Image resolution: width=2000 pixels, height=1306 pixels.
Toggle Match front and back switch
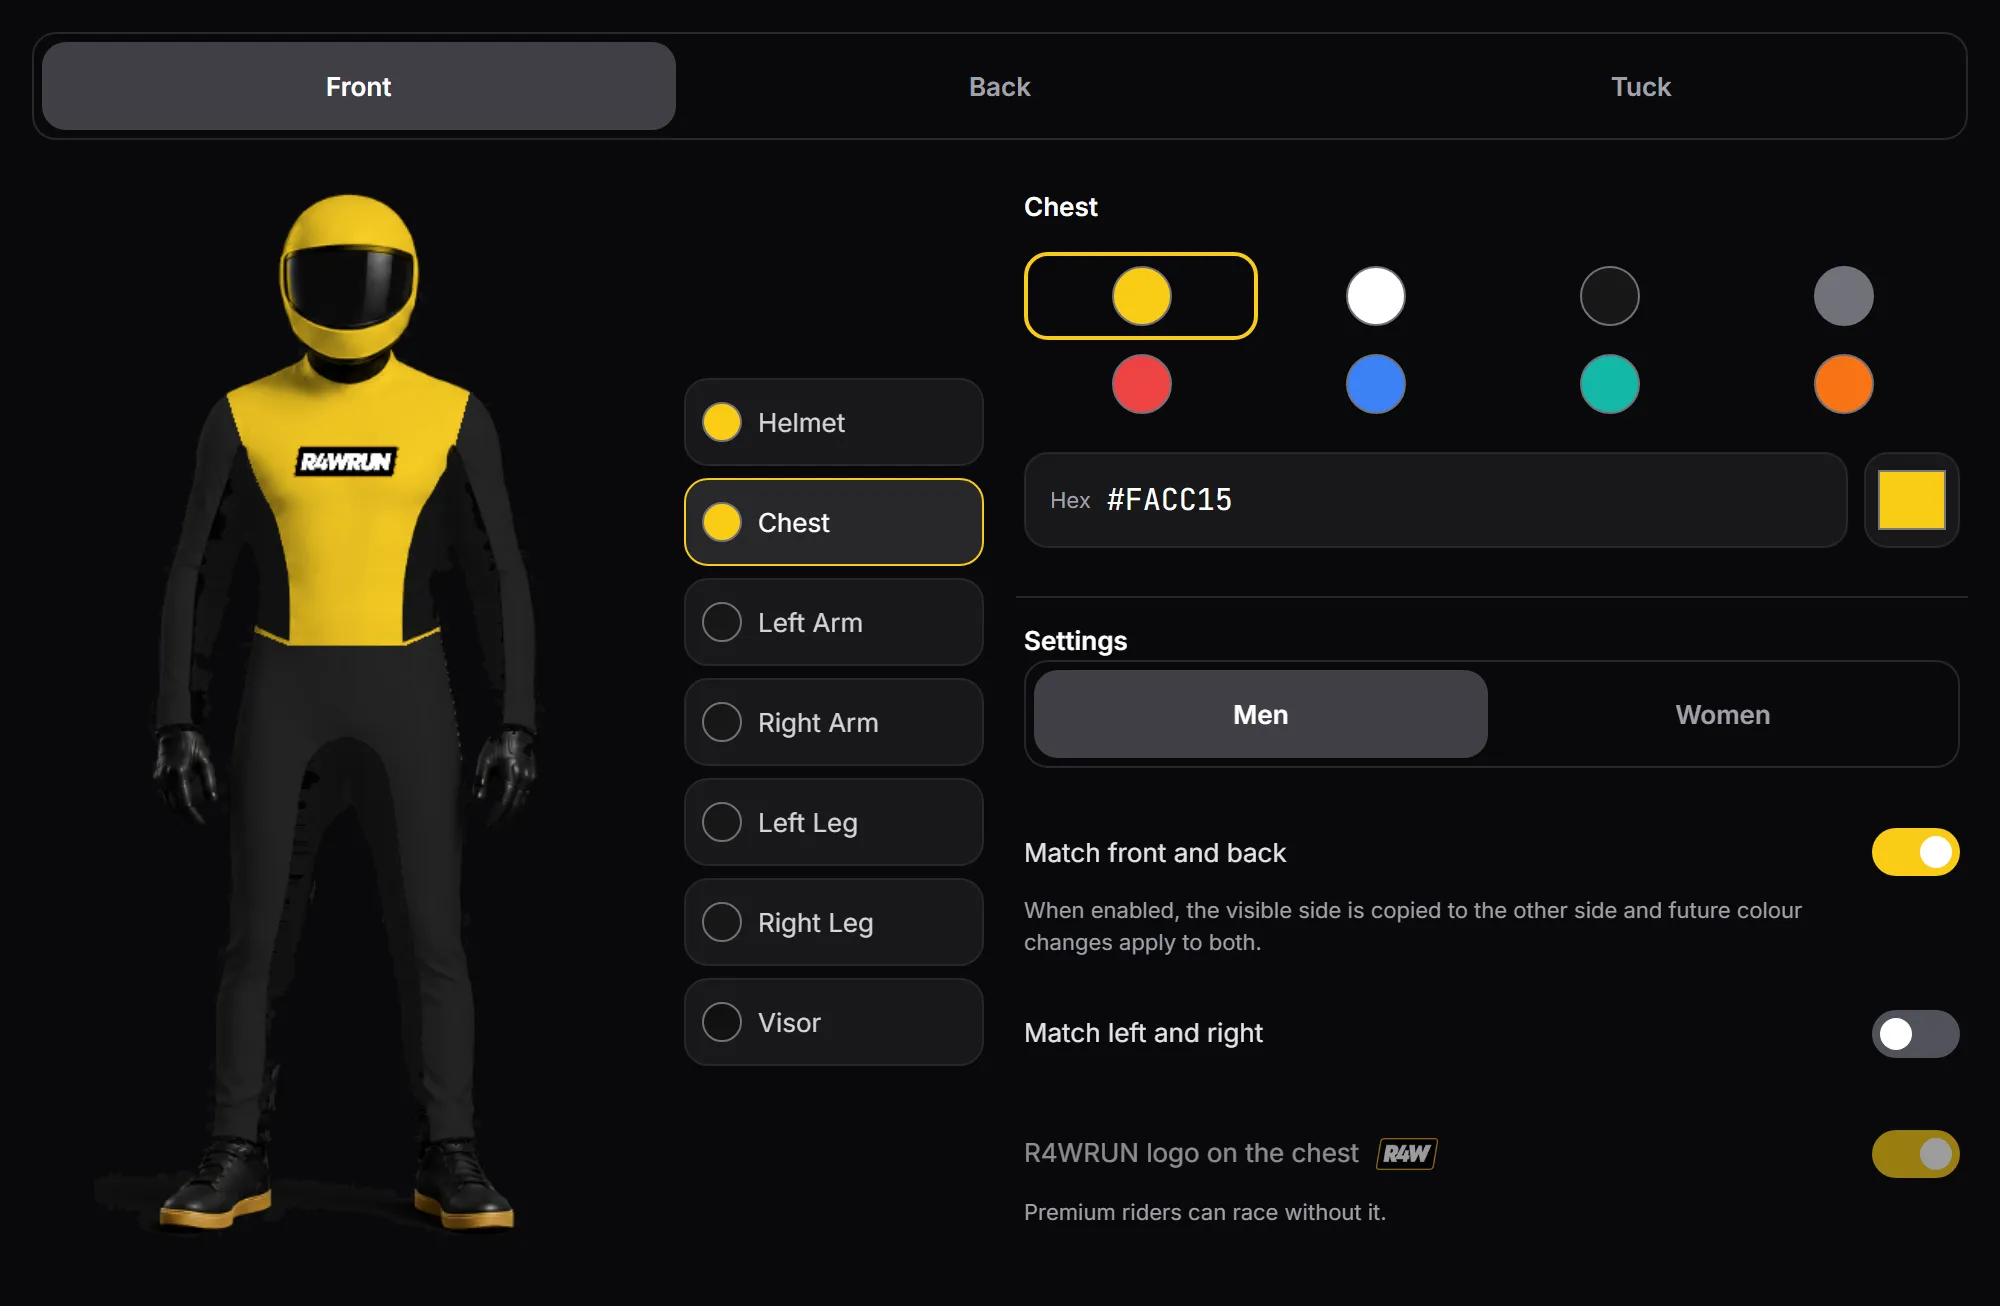tap(1915, 852)
